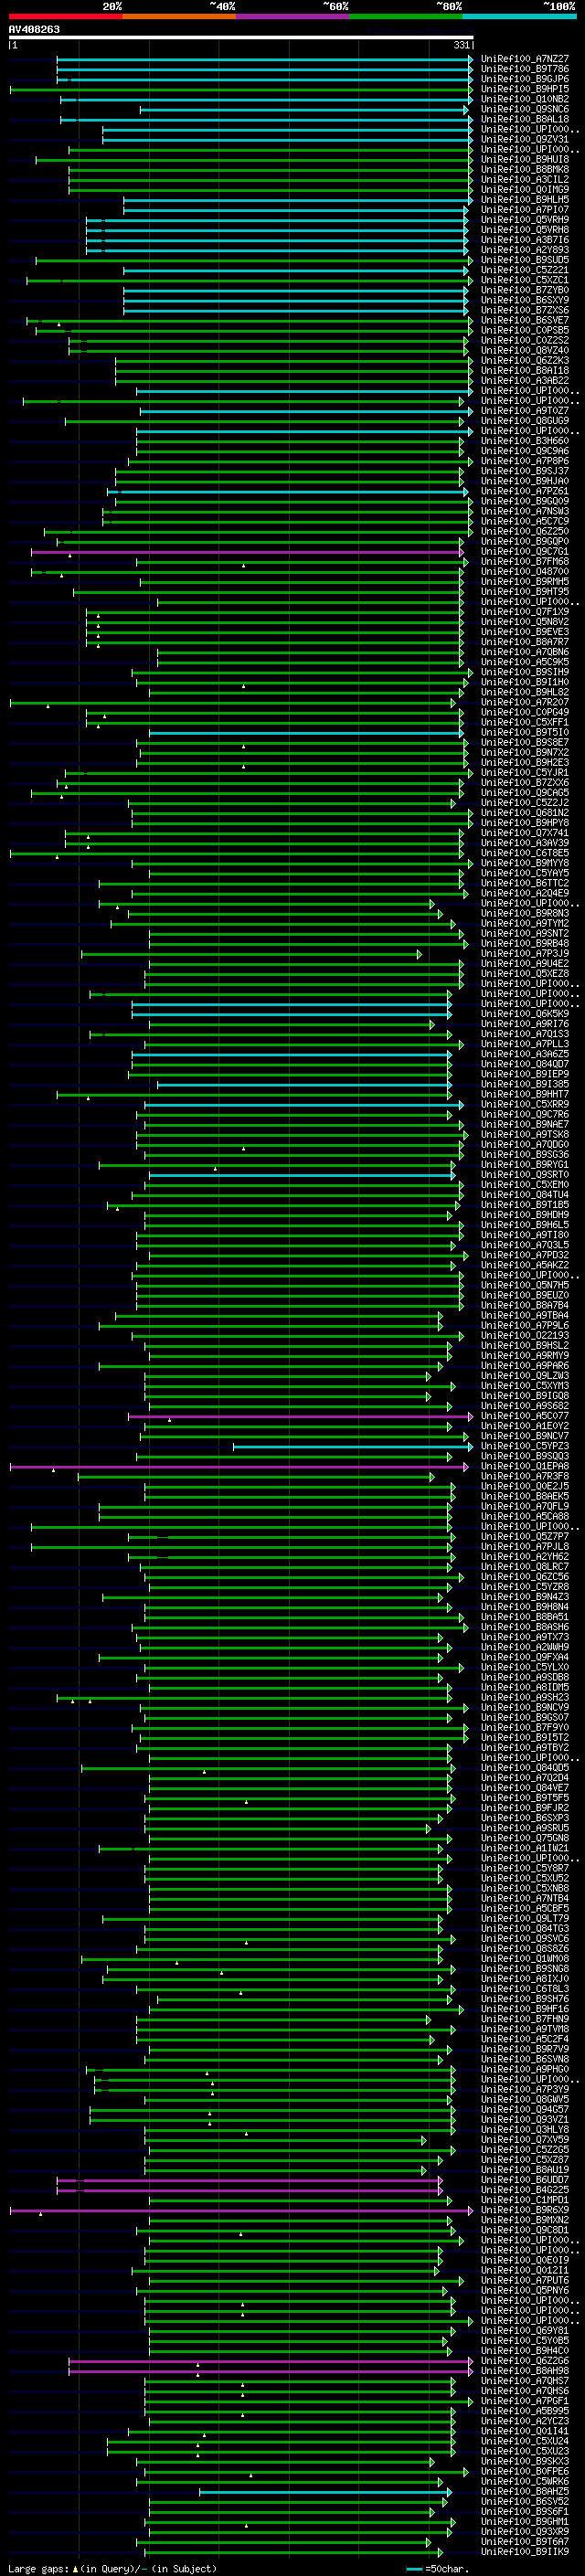The width and height of the screenshot is (585, 2576).
Task: Click the UniRef100_B9GHM1 label
Action: point(524,2521)
